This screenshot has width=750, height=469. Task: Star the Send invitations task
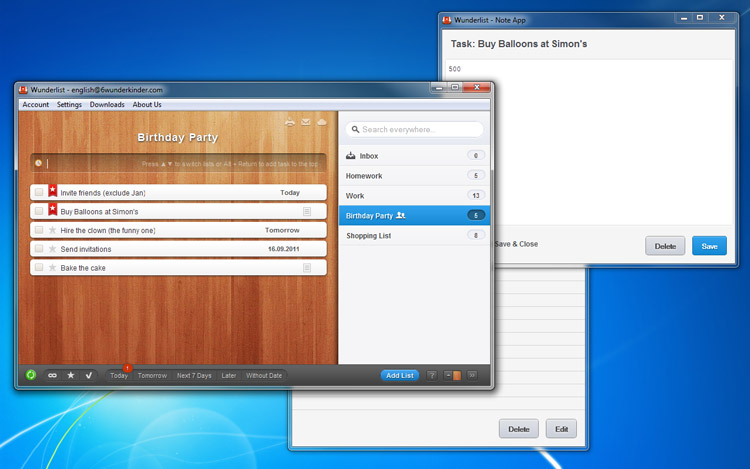pos(53,249)
